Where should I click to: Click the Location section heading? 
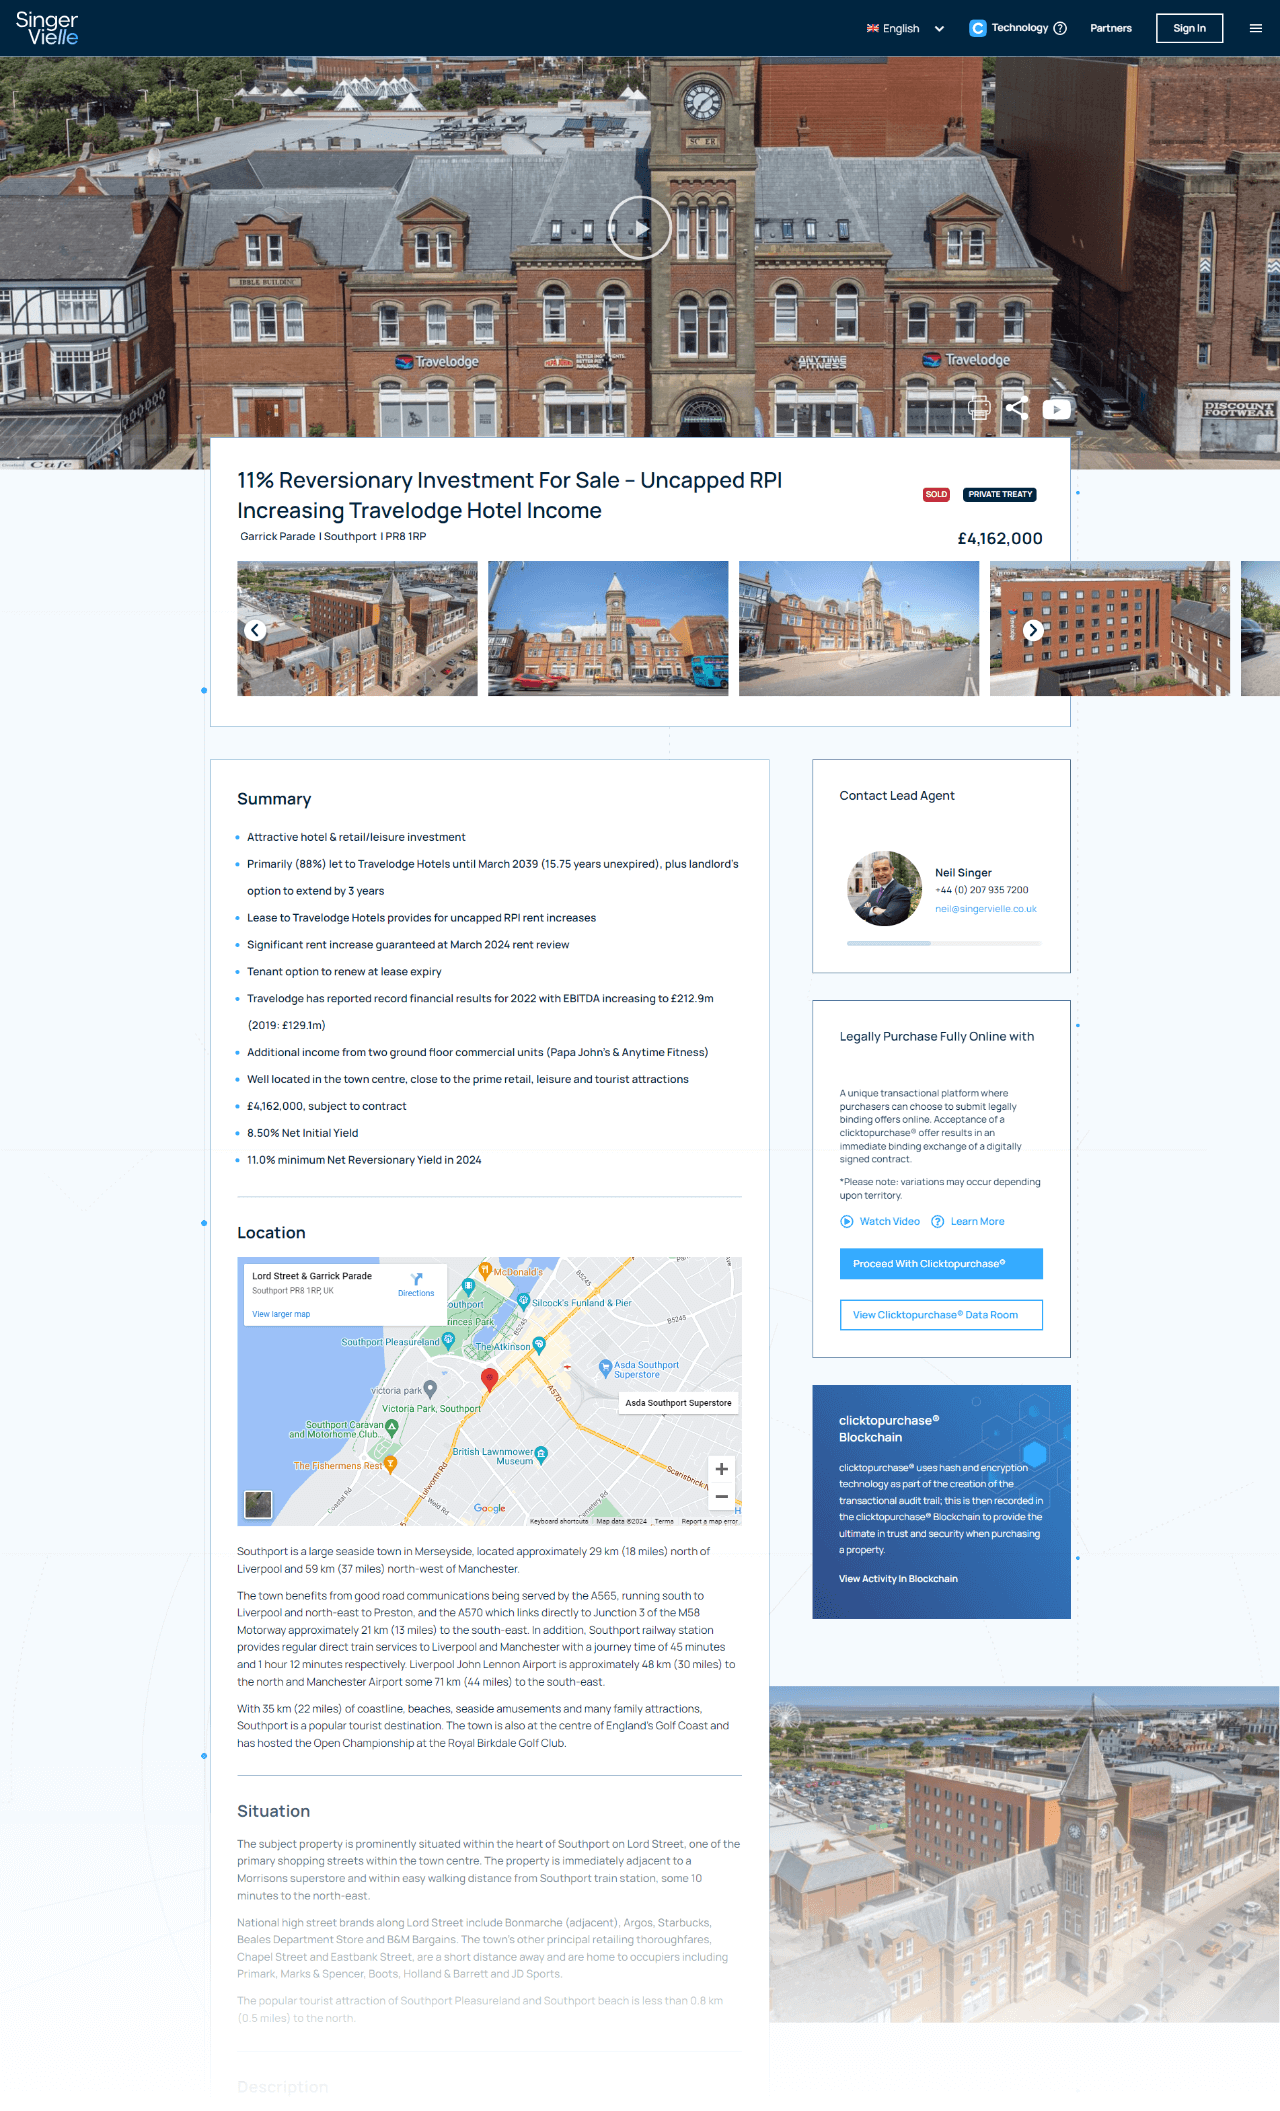271,1233
